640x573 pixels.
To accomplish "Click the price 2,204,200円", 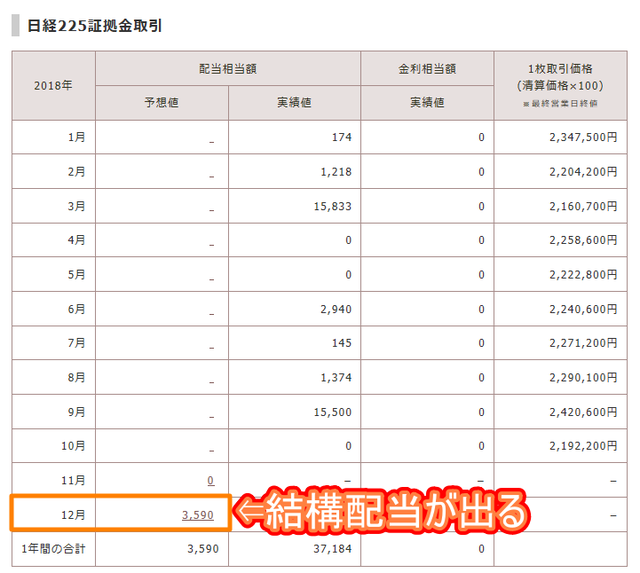I will pos(583,171).
